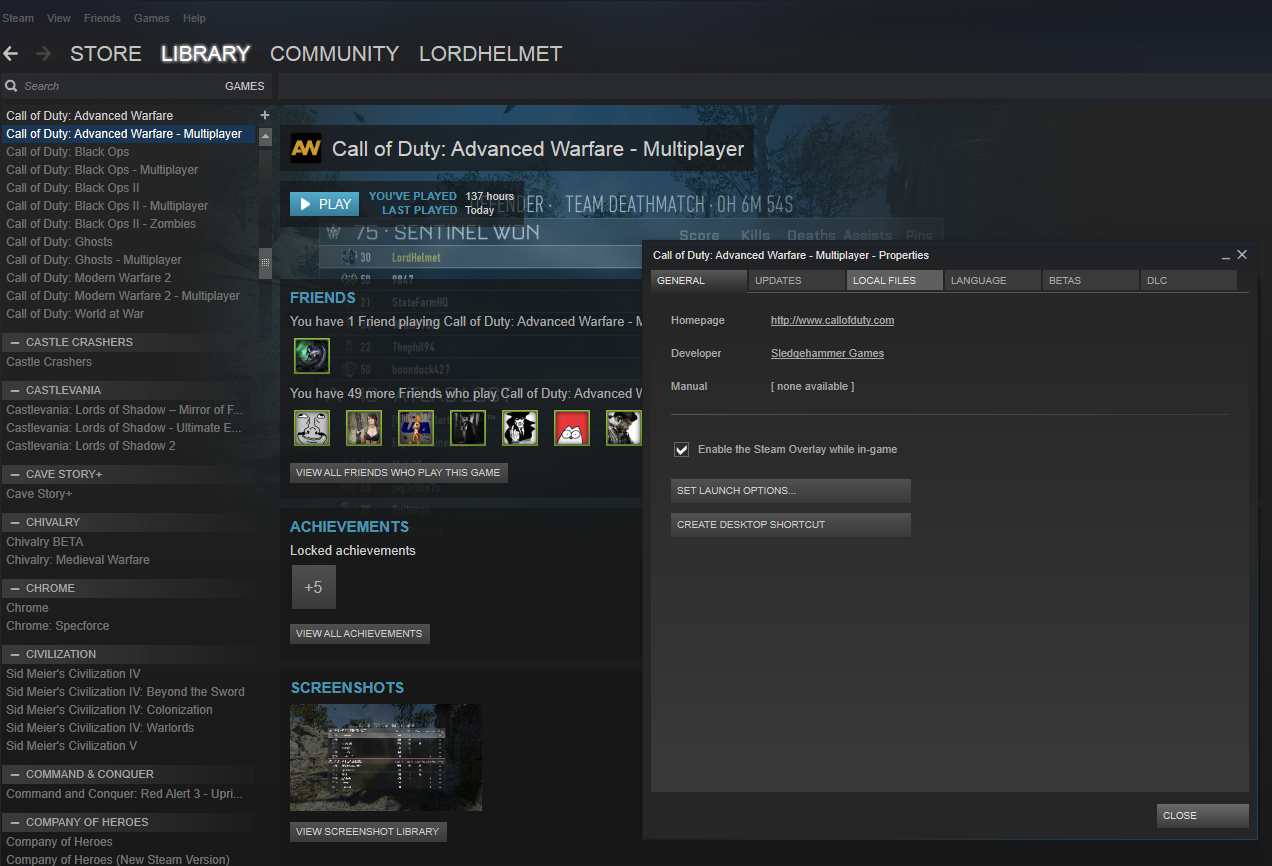Select Chrome: Specforce
The image size is (1272, 866).
click(58, 626)
